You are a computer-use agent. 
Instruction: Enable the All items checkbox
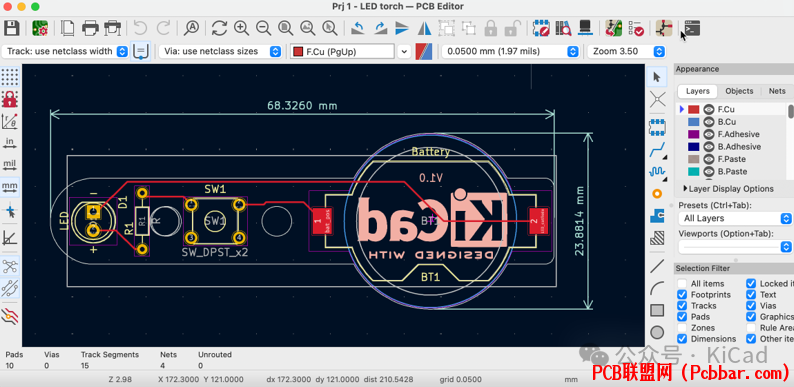click(682, 284)
